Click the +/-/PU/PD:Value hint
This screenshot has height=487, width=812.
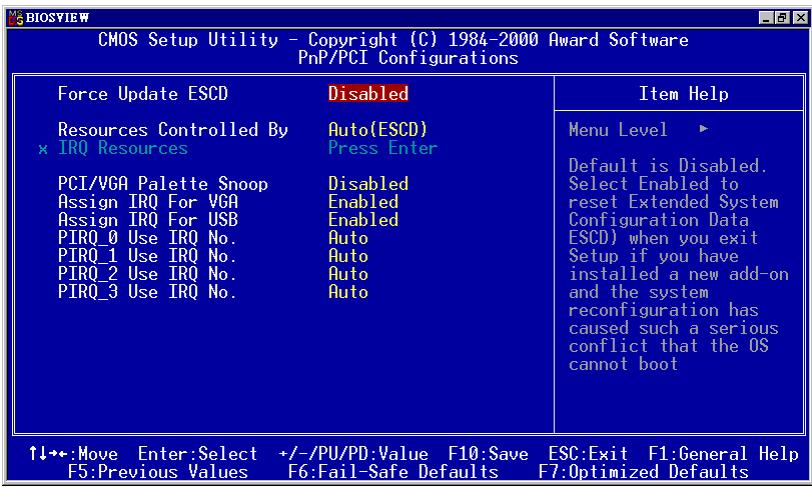[353, 454]
